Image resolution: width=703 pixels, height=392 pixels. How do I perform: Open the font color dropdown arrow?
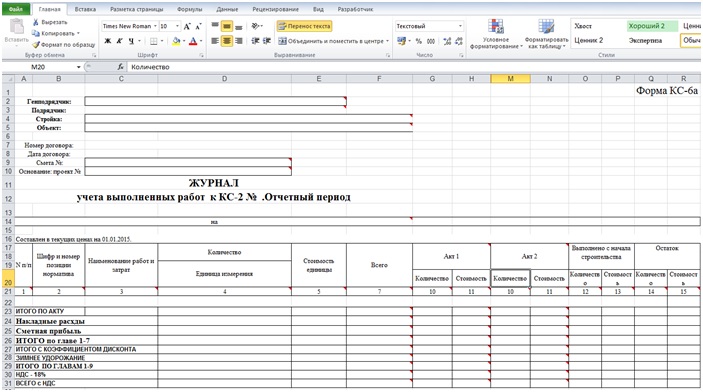[200, 41]
